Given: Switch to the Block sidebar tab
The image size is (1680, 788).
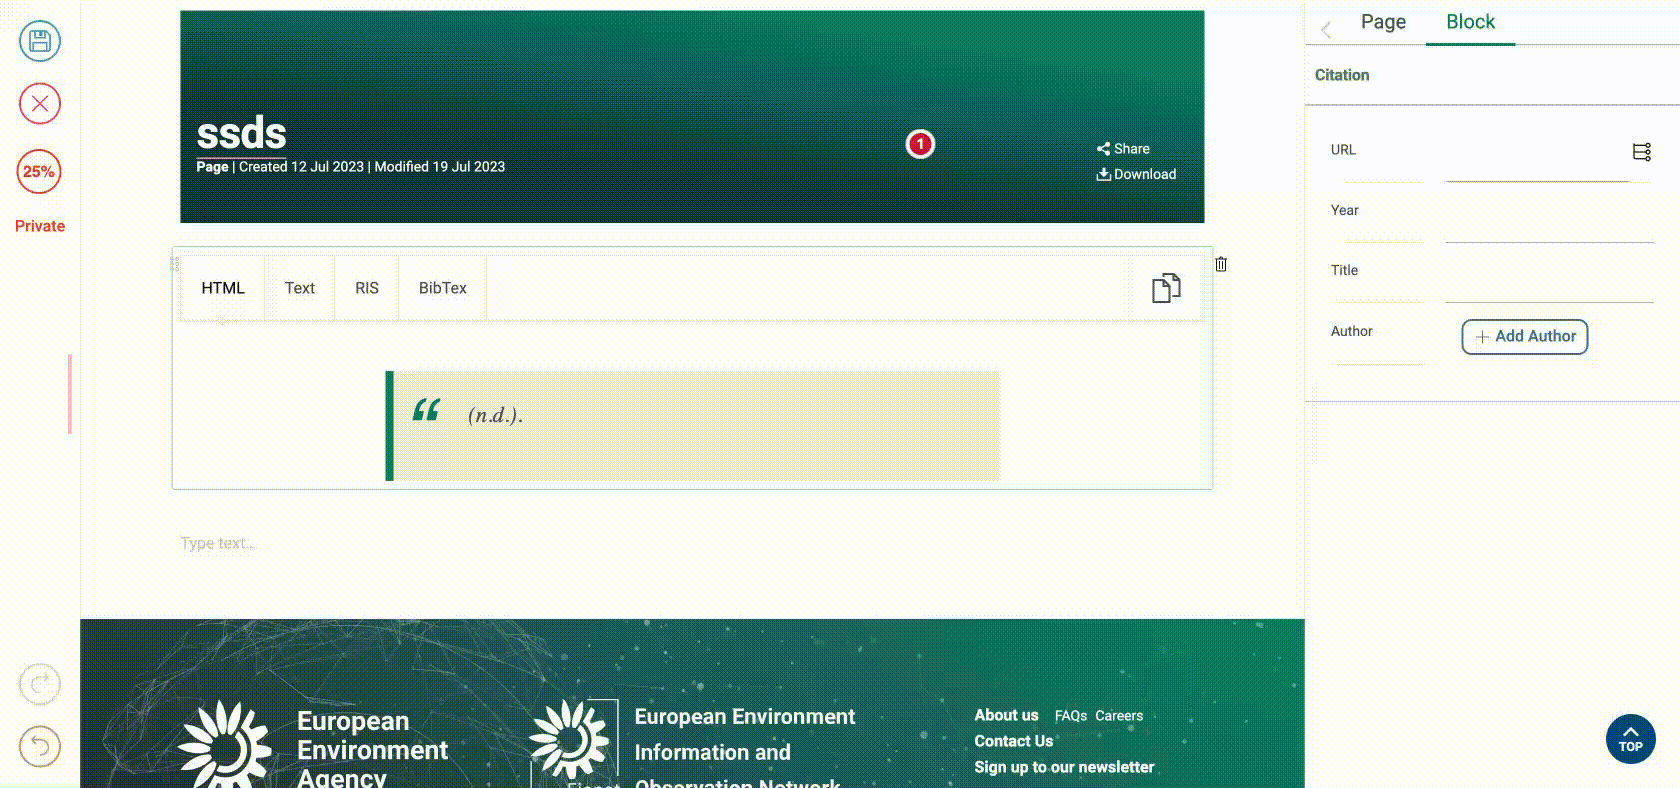Looking at the screenshot, I should point(1470,22).
